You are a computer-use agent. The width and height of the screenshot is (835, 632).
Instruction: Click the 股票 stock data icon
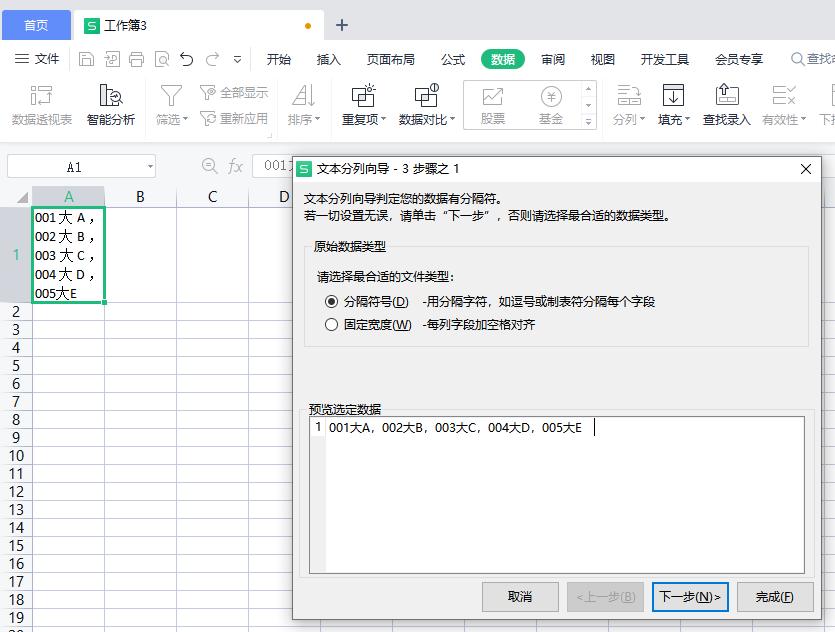(x=492, y=104)
